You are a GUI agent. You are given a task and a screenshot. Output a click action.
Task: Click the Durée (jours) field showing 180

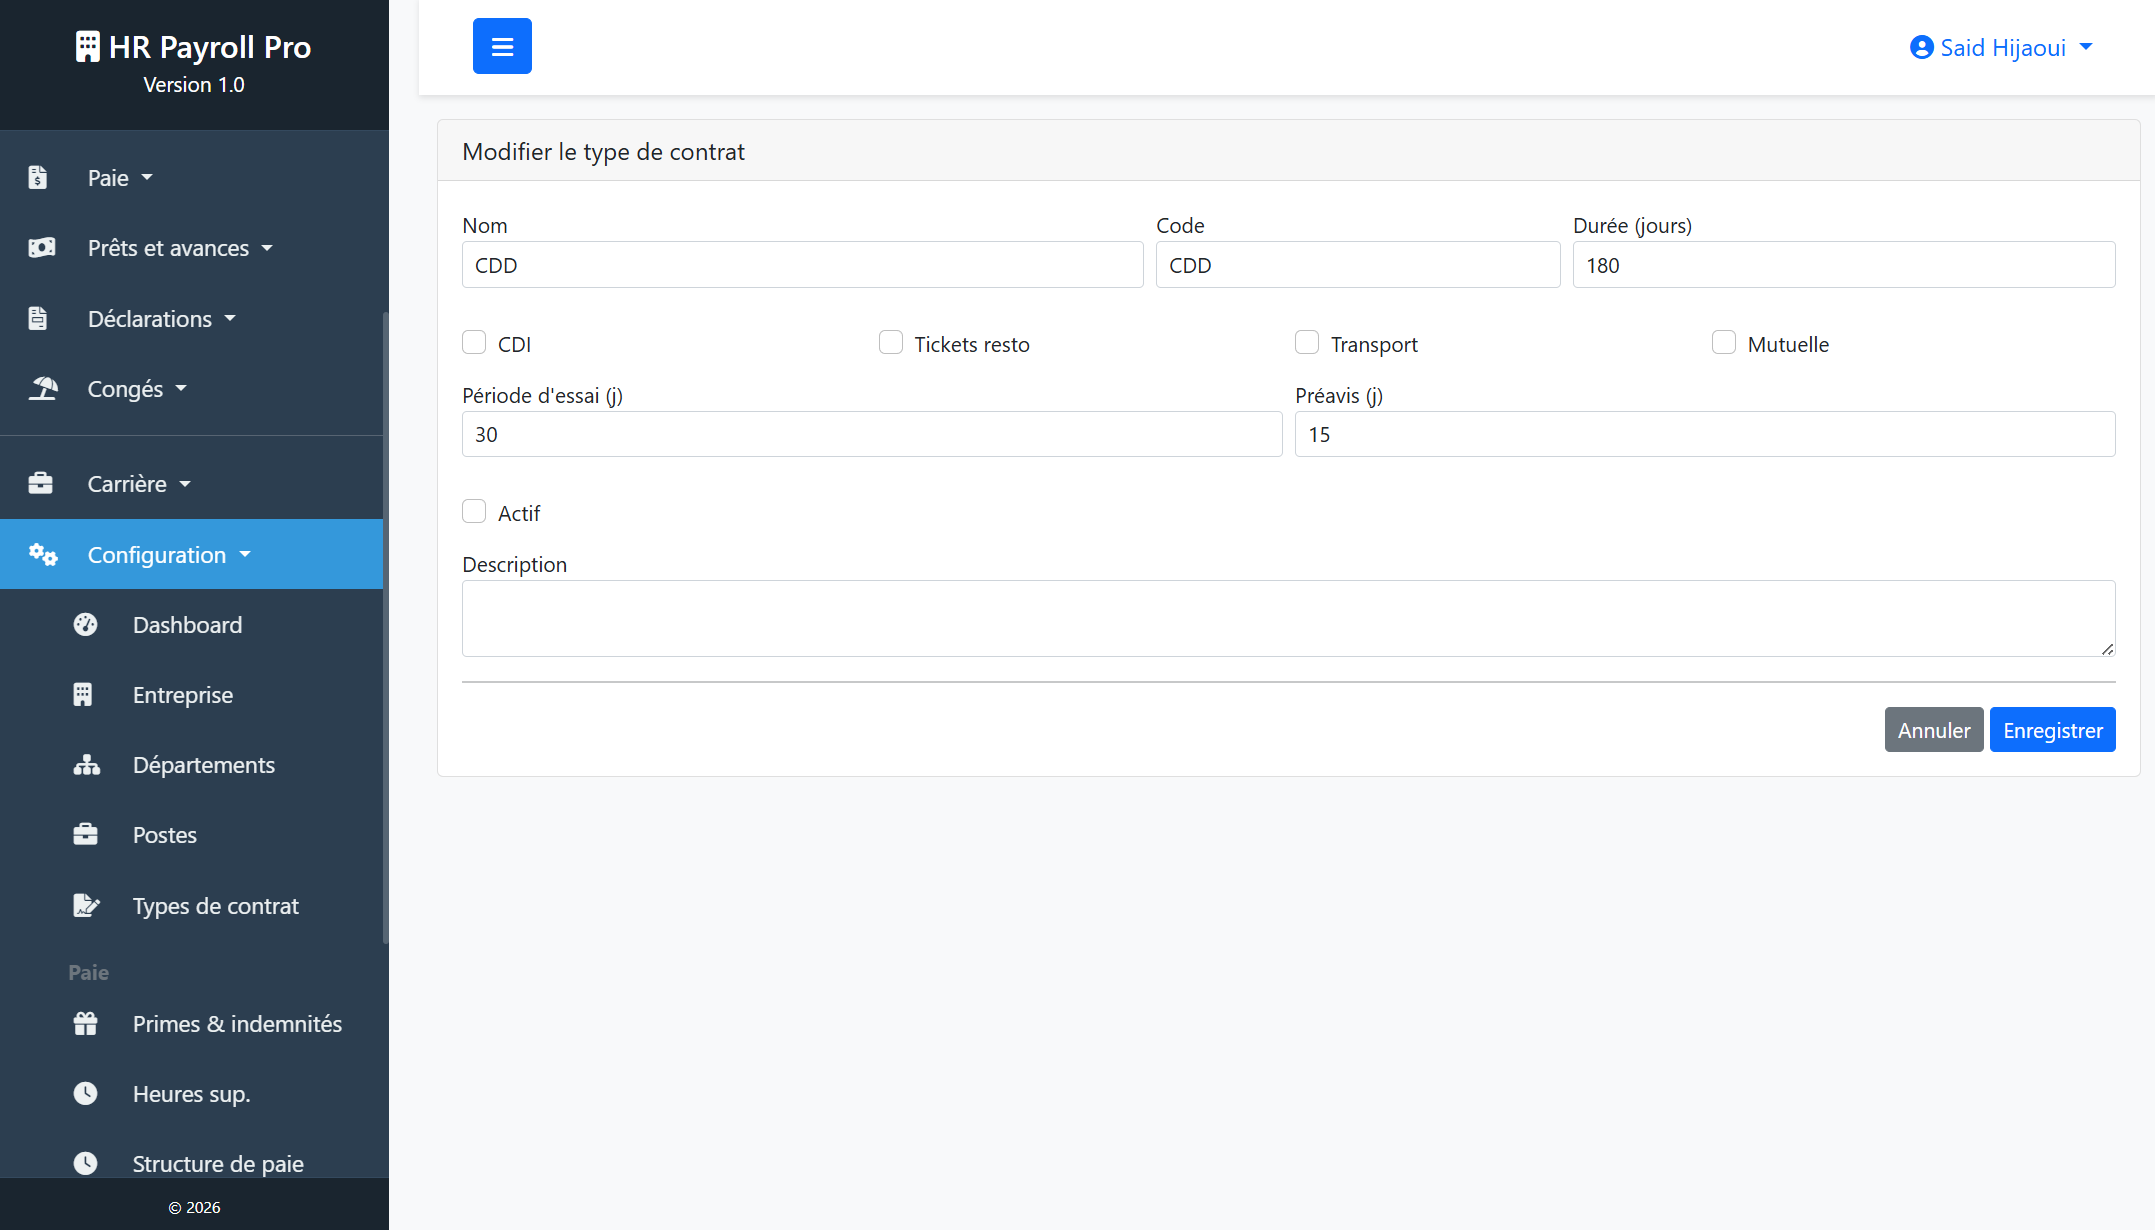click(1844, 265)
